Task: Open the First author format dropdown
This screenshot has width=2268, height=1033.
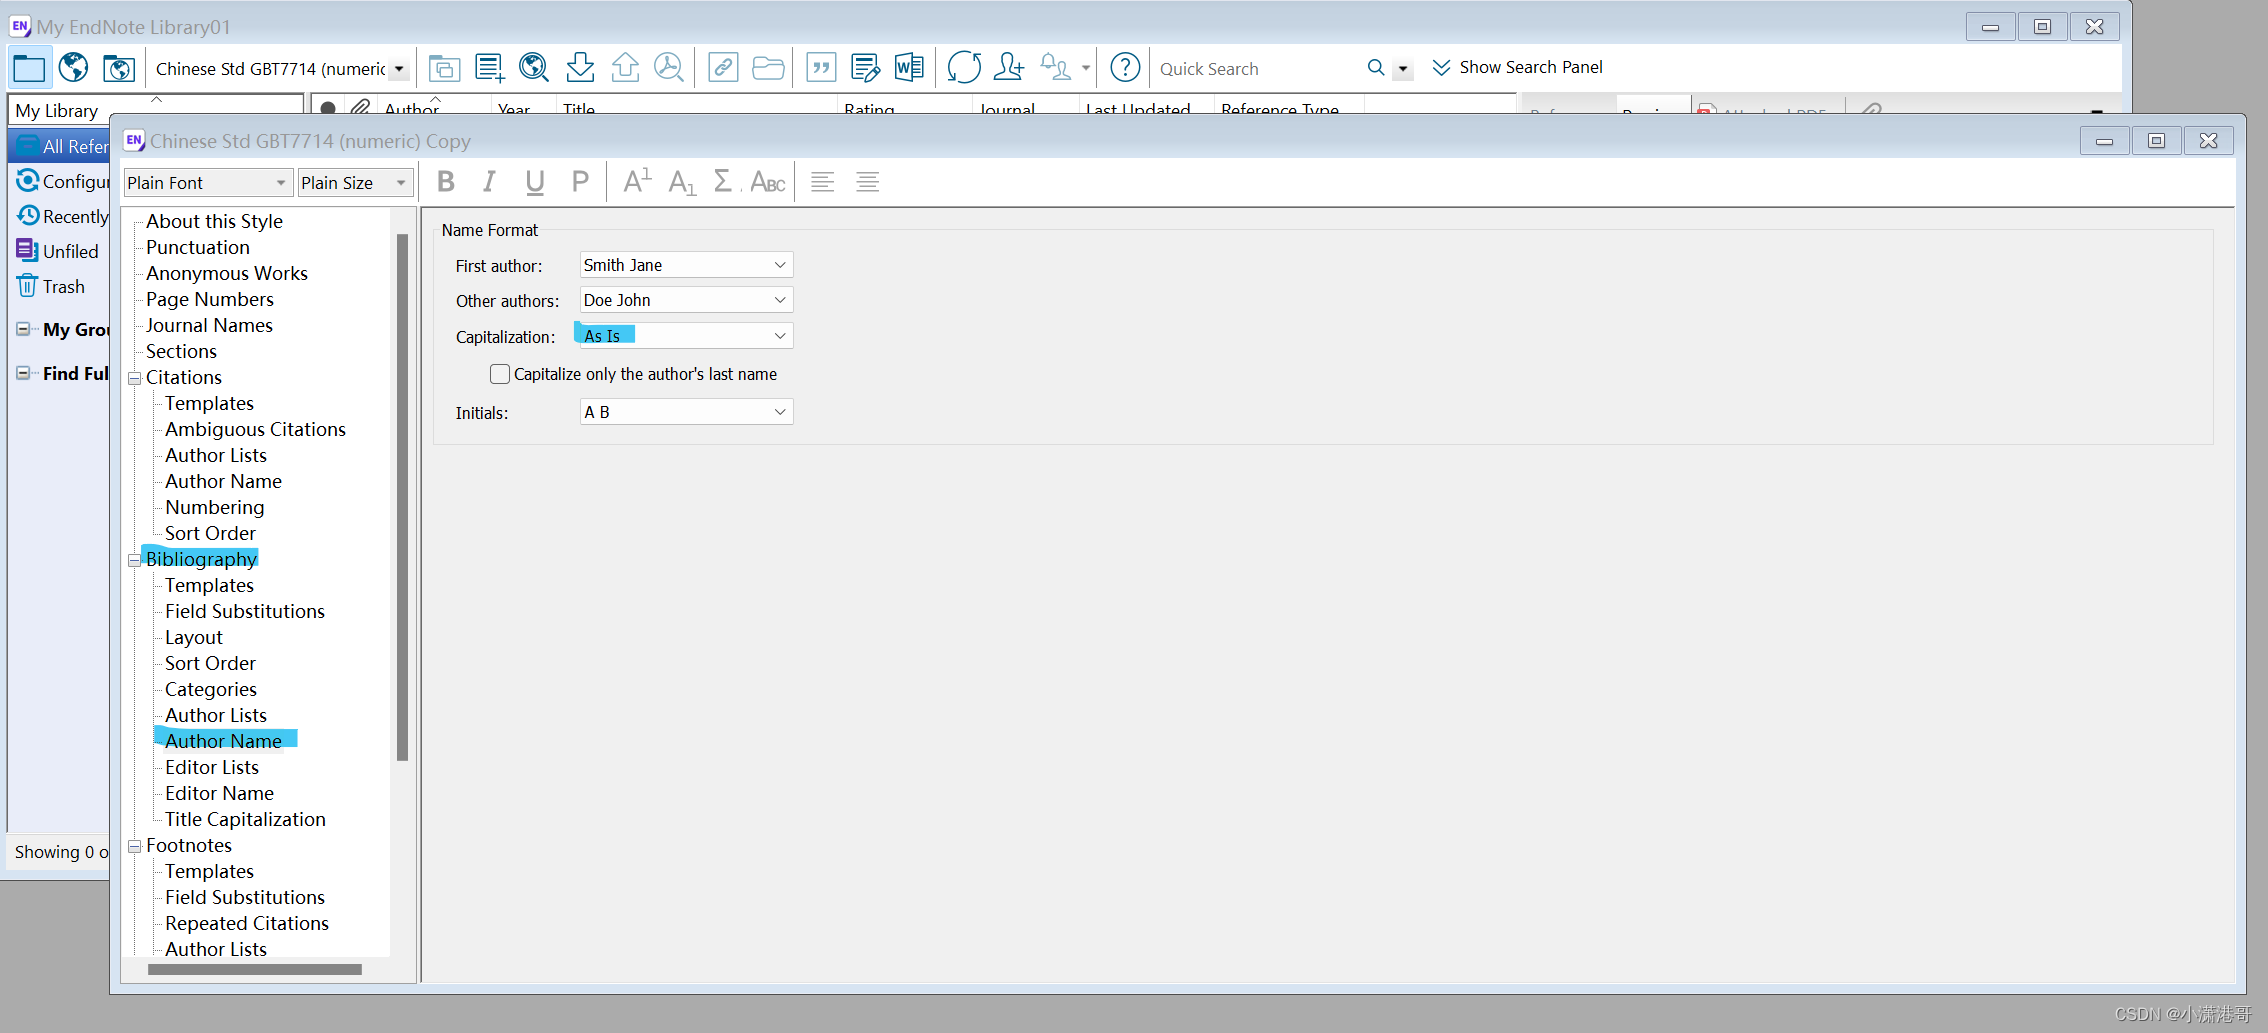Action: coord(686,265)
